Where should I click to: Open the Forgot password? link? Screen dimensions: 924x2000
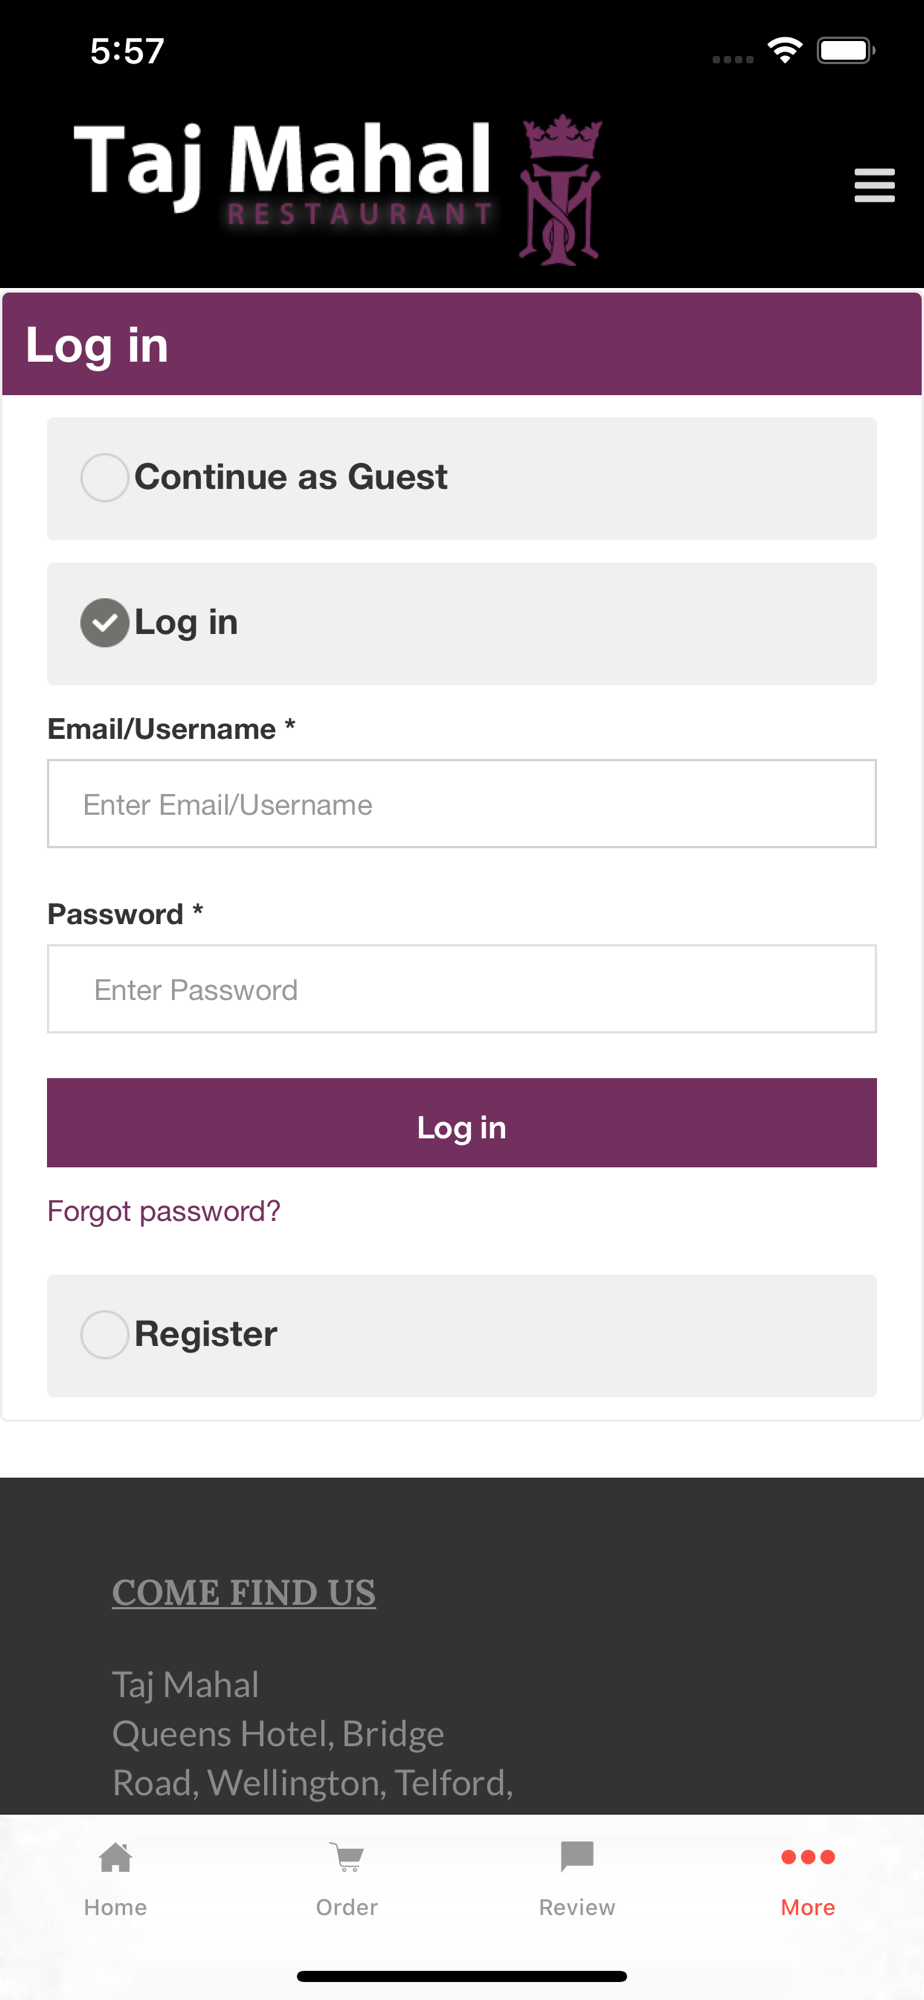[164, 1211]
